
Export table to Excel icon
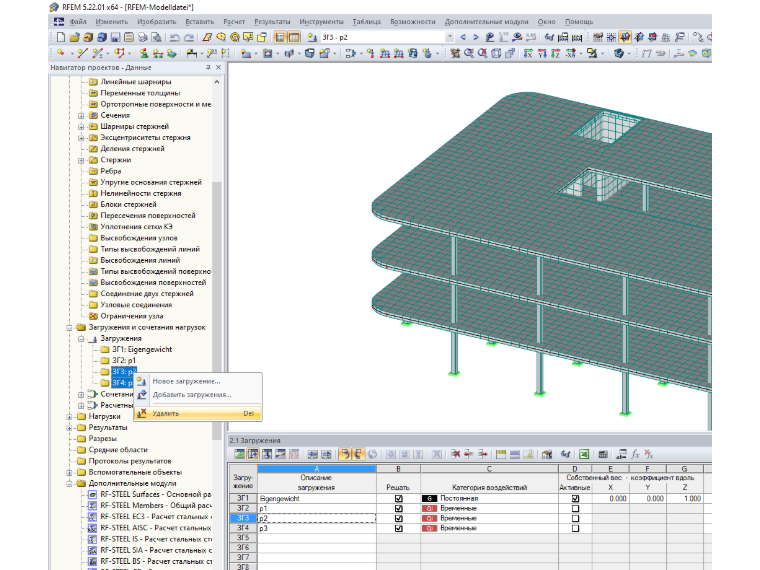point(585,454)
